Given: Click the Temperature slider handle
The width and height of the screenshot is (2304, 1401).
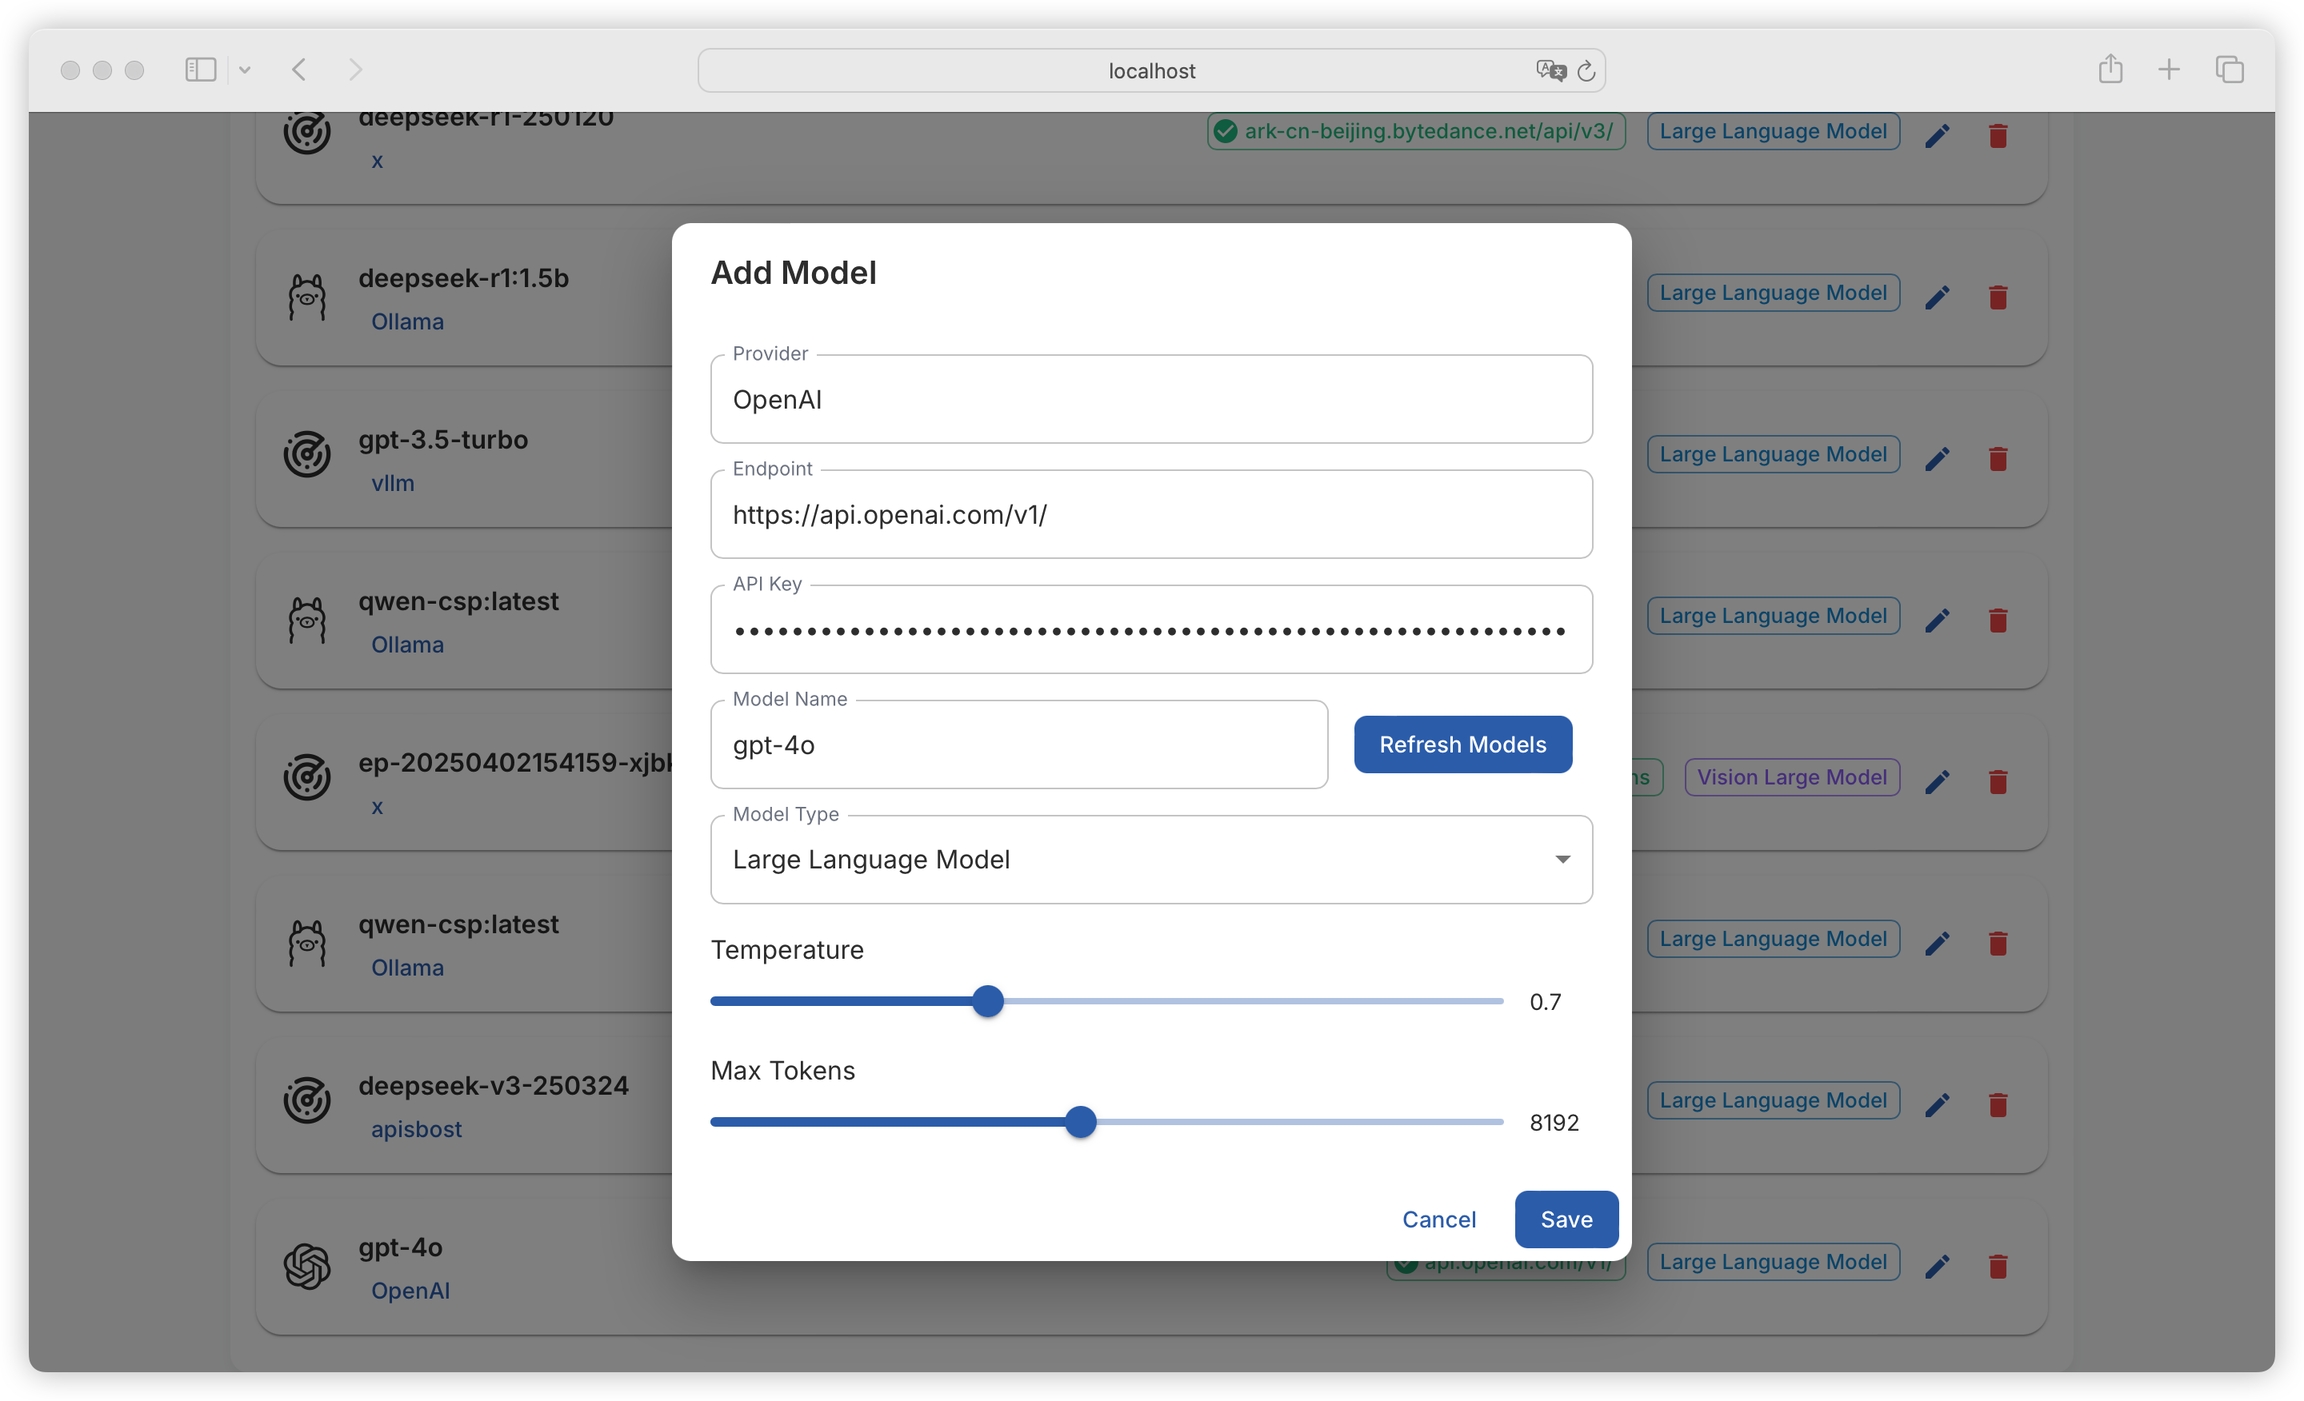Looking at the screenshot, I should 987,1001.
